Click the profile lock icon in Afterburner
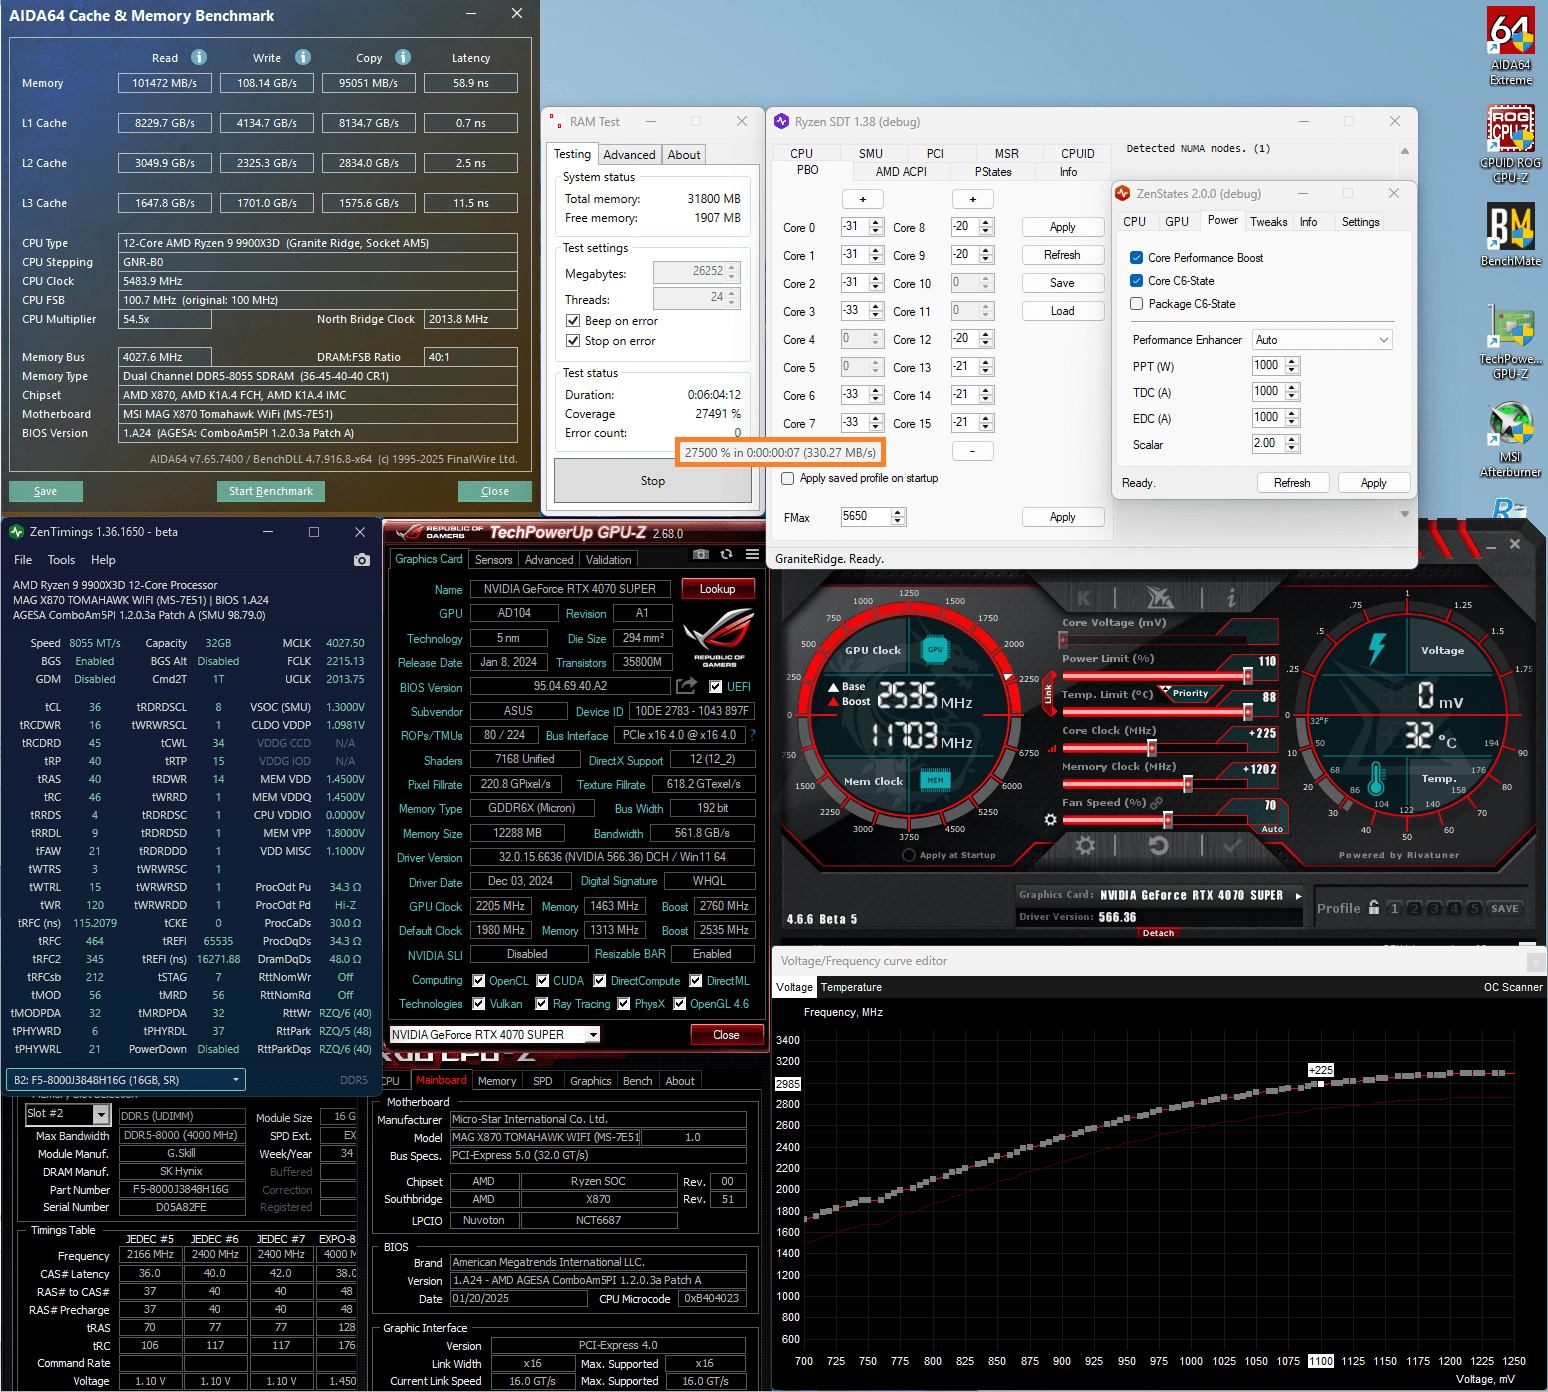This screenshot has height=1392, width=1548. click(x=1374, y=908)
